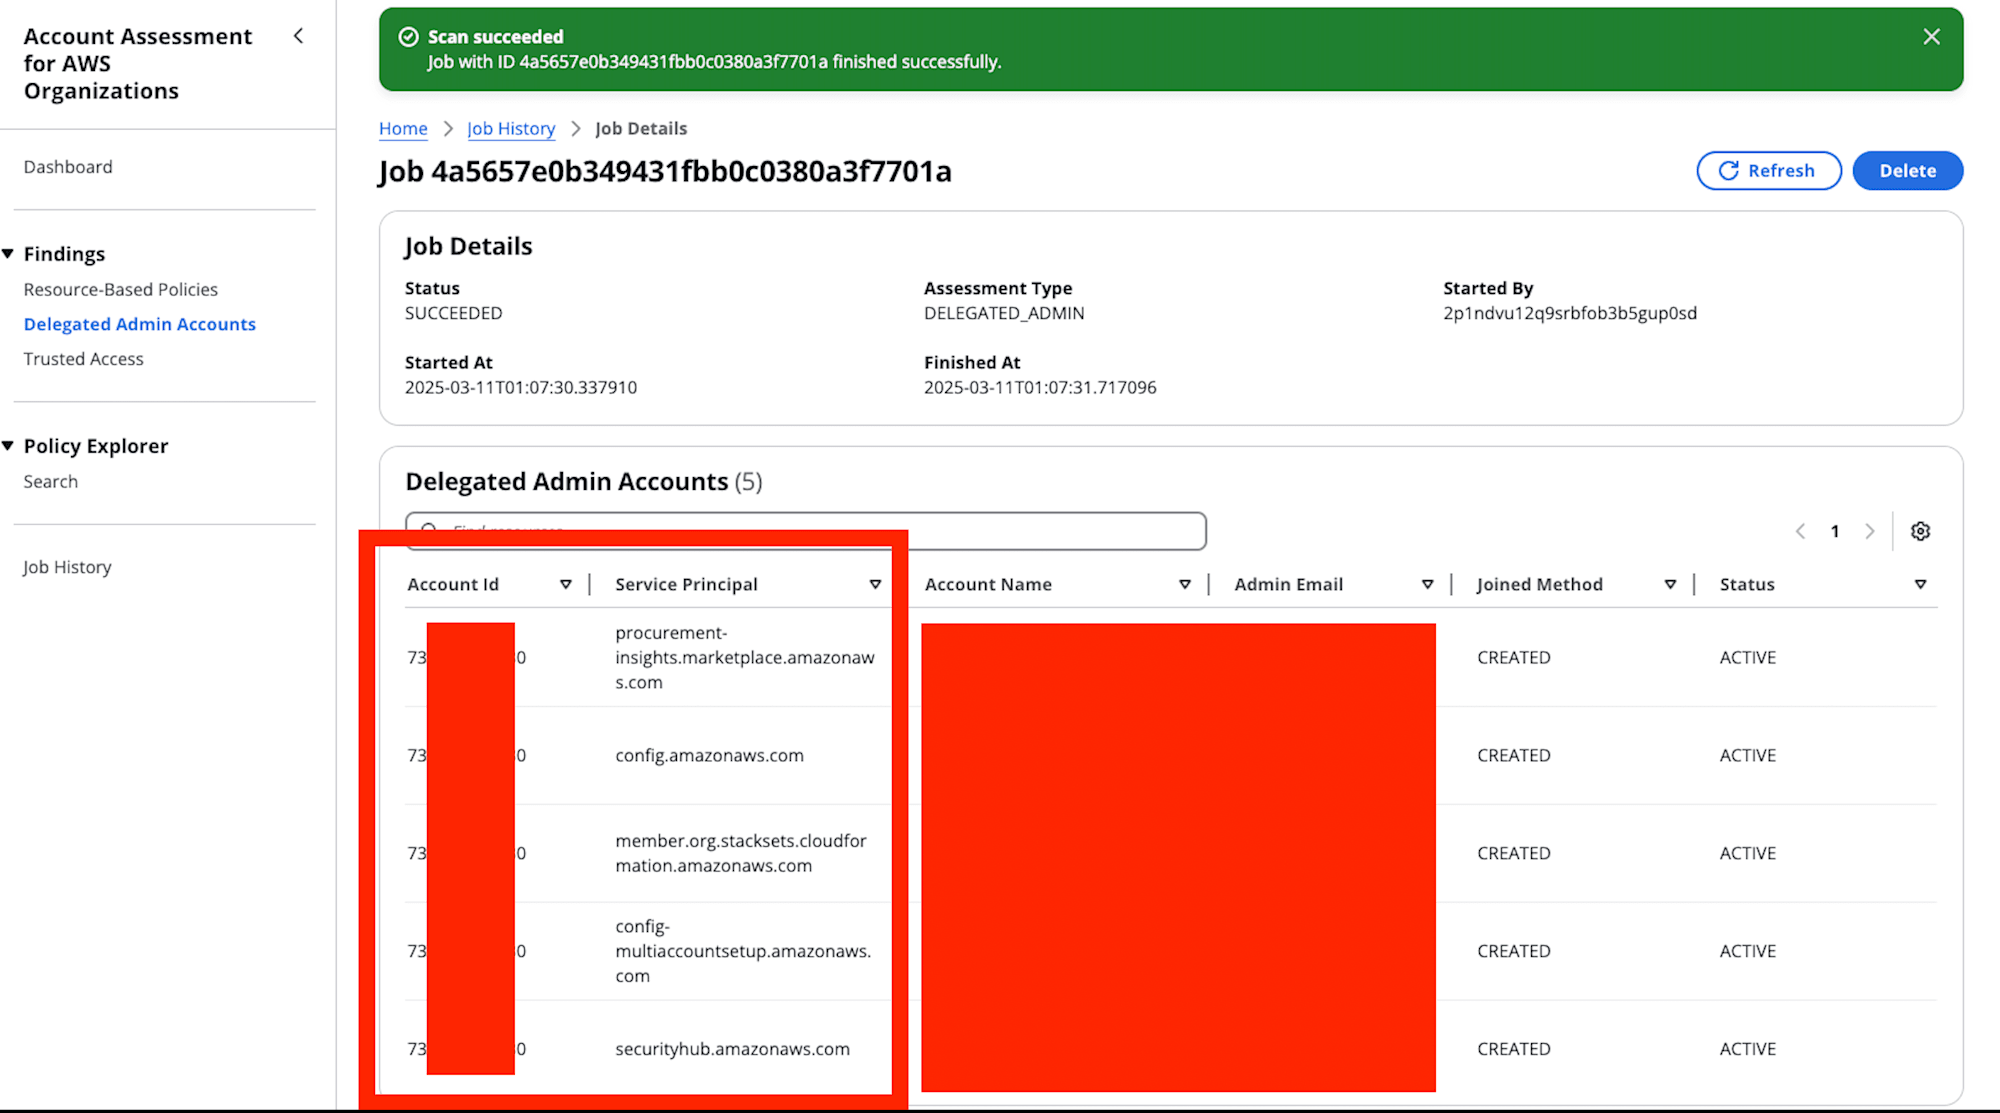2000x1113 pixels.
Task: Click the Job History breadcrumb link
Action: tap(510, 126)
